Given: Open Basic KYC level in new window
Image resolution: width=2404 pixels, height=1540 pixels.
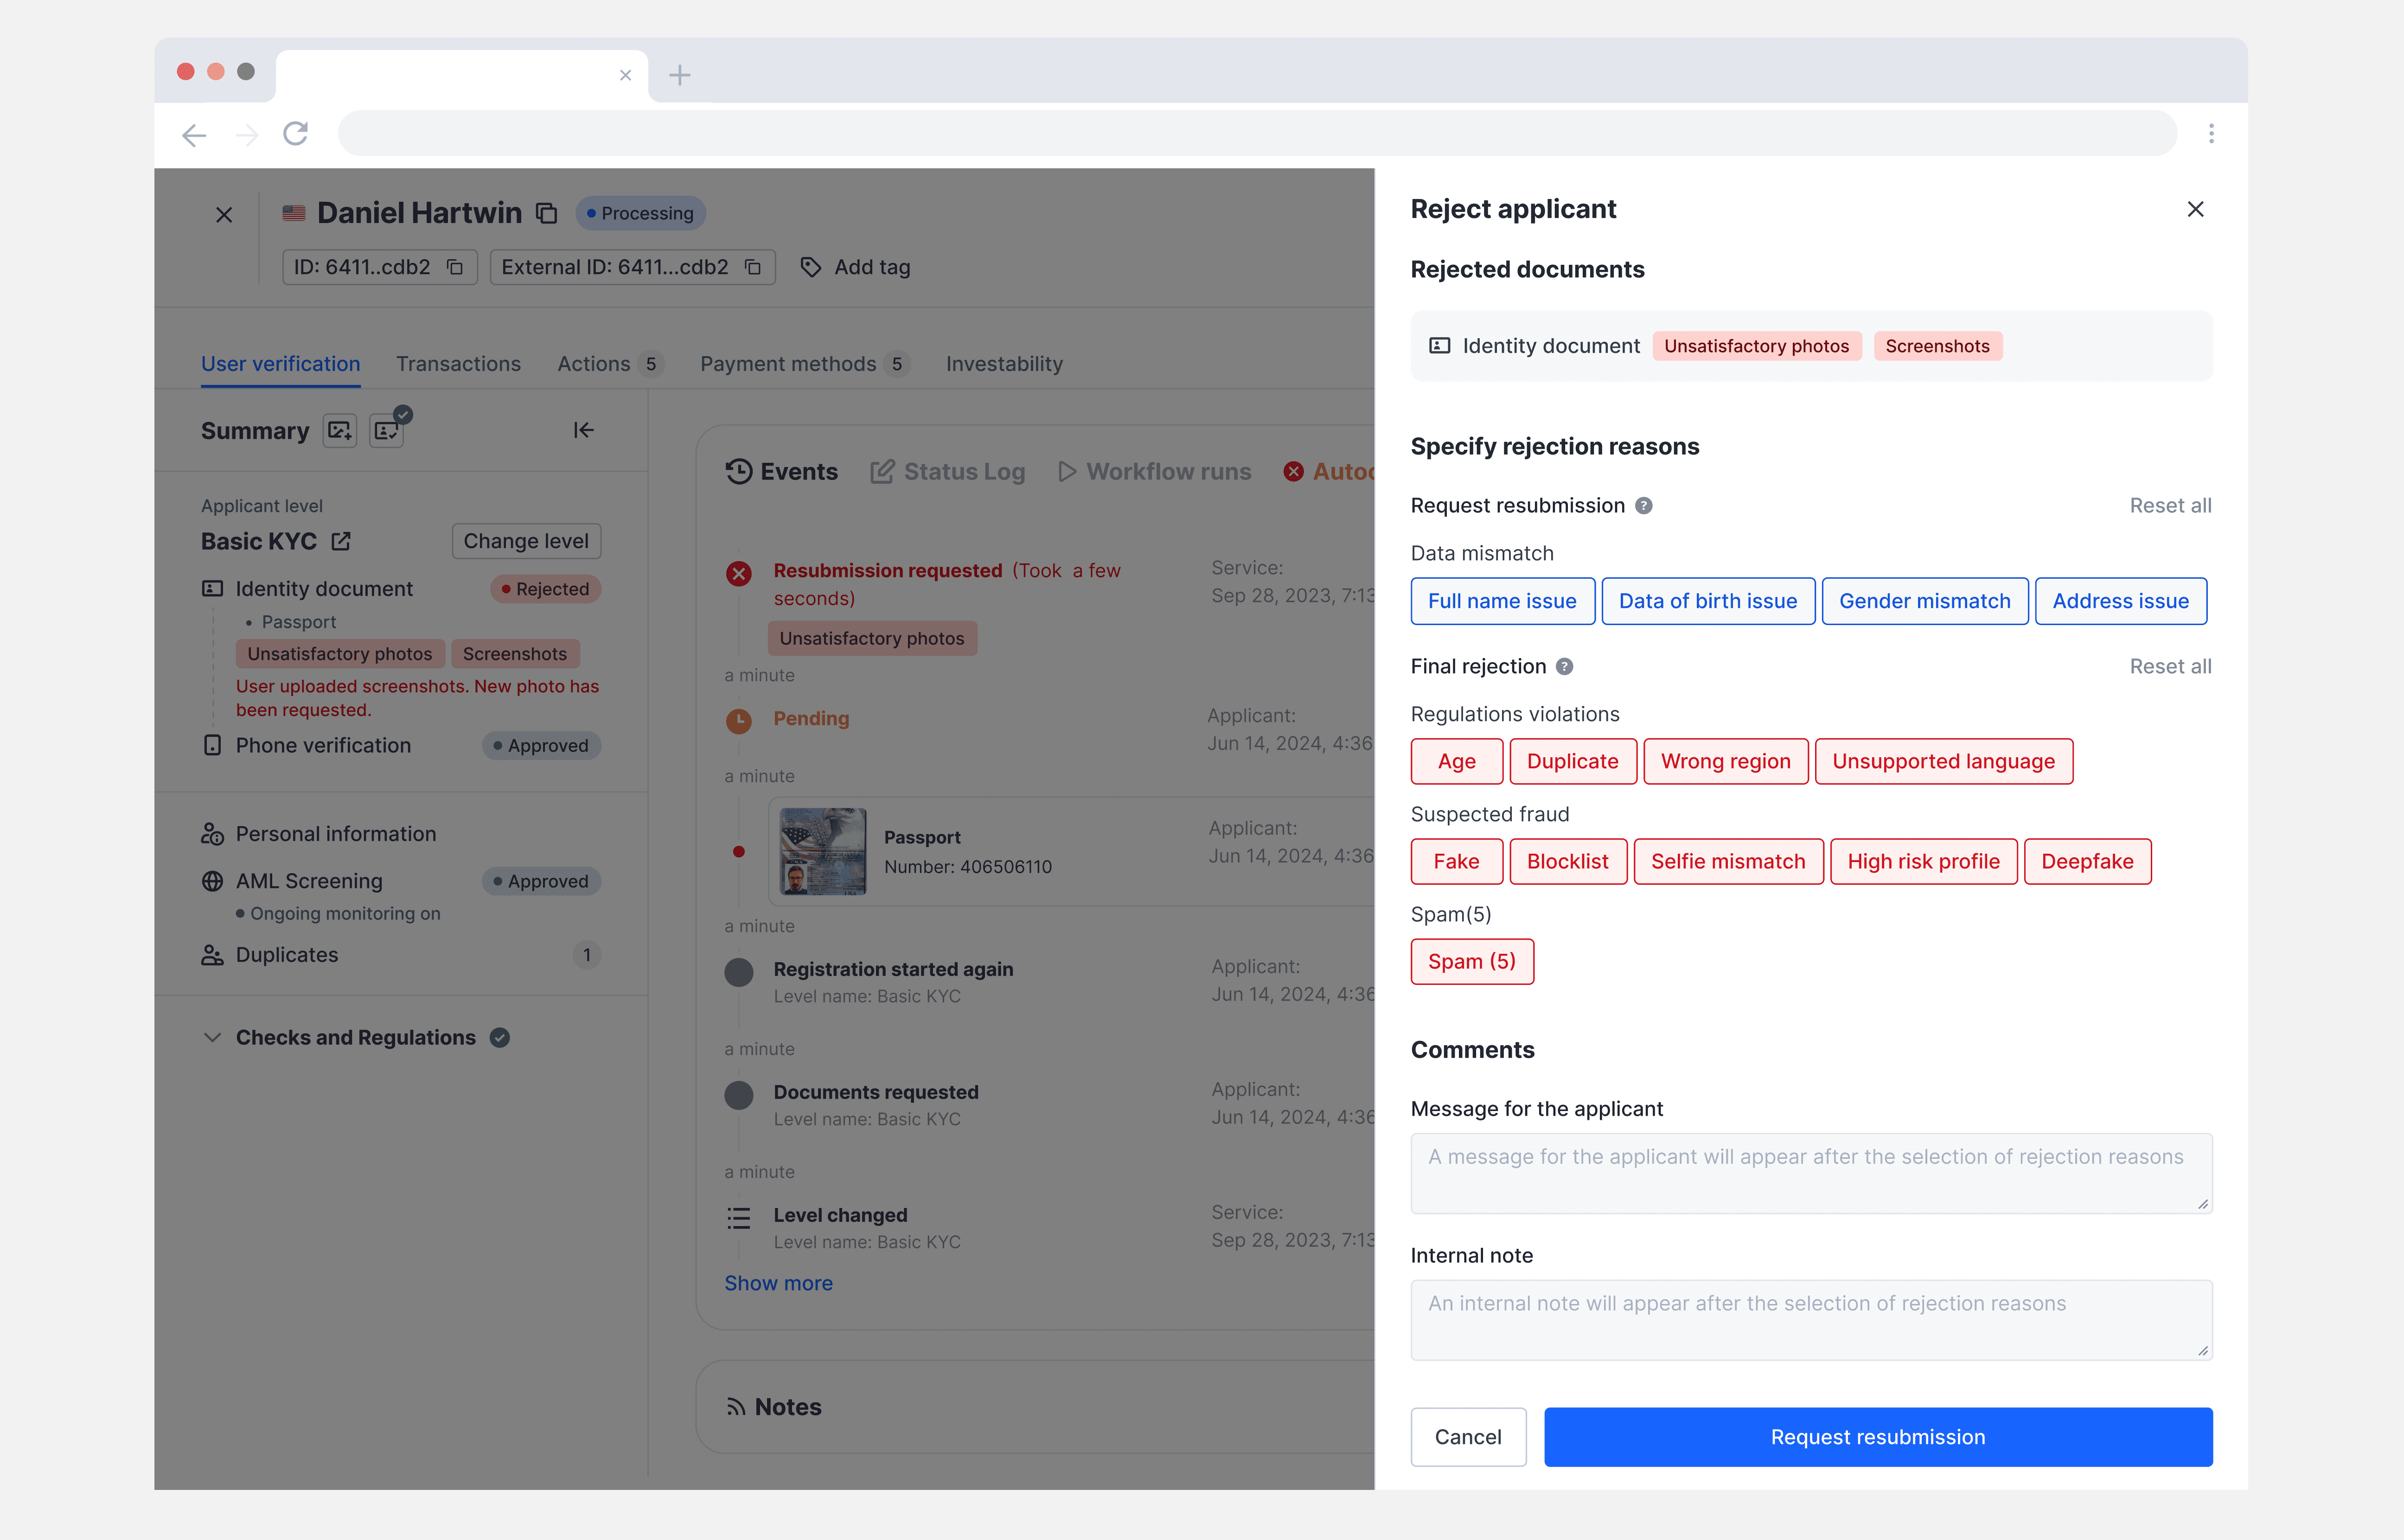Looking at the screenshot, I should [x=341, y=541].
